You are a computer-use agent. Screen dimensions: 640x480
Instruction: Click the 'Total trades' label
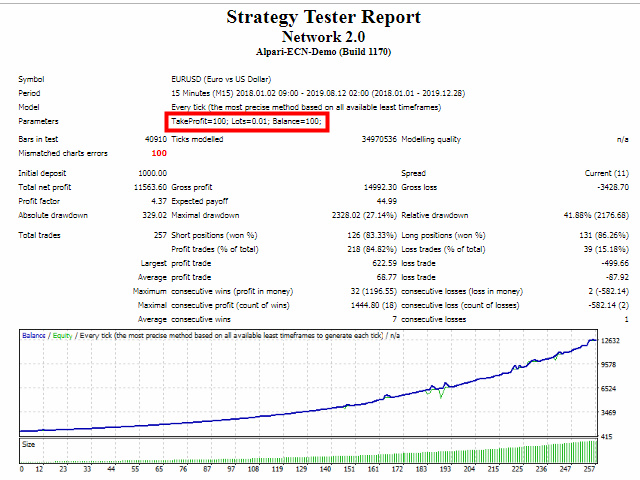click(39, 235)
